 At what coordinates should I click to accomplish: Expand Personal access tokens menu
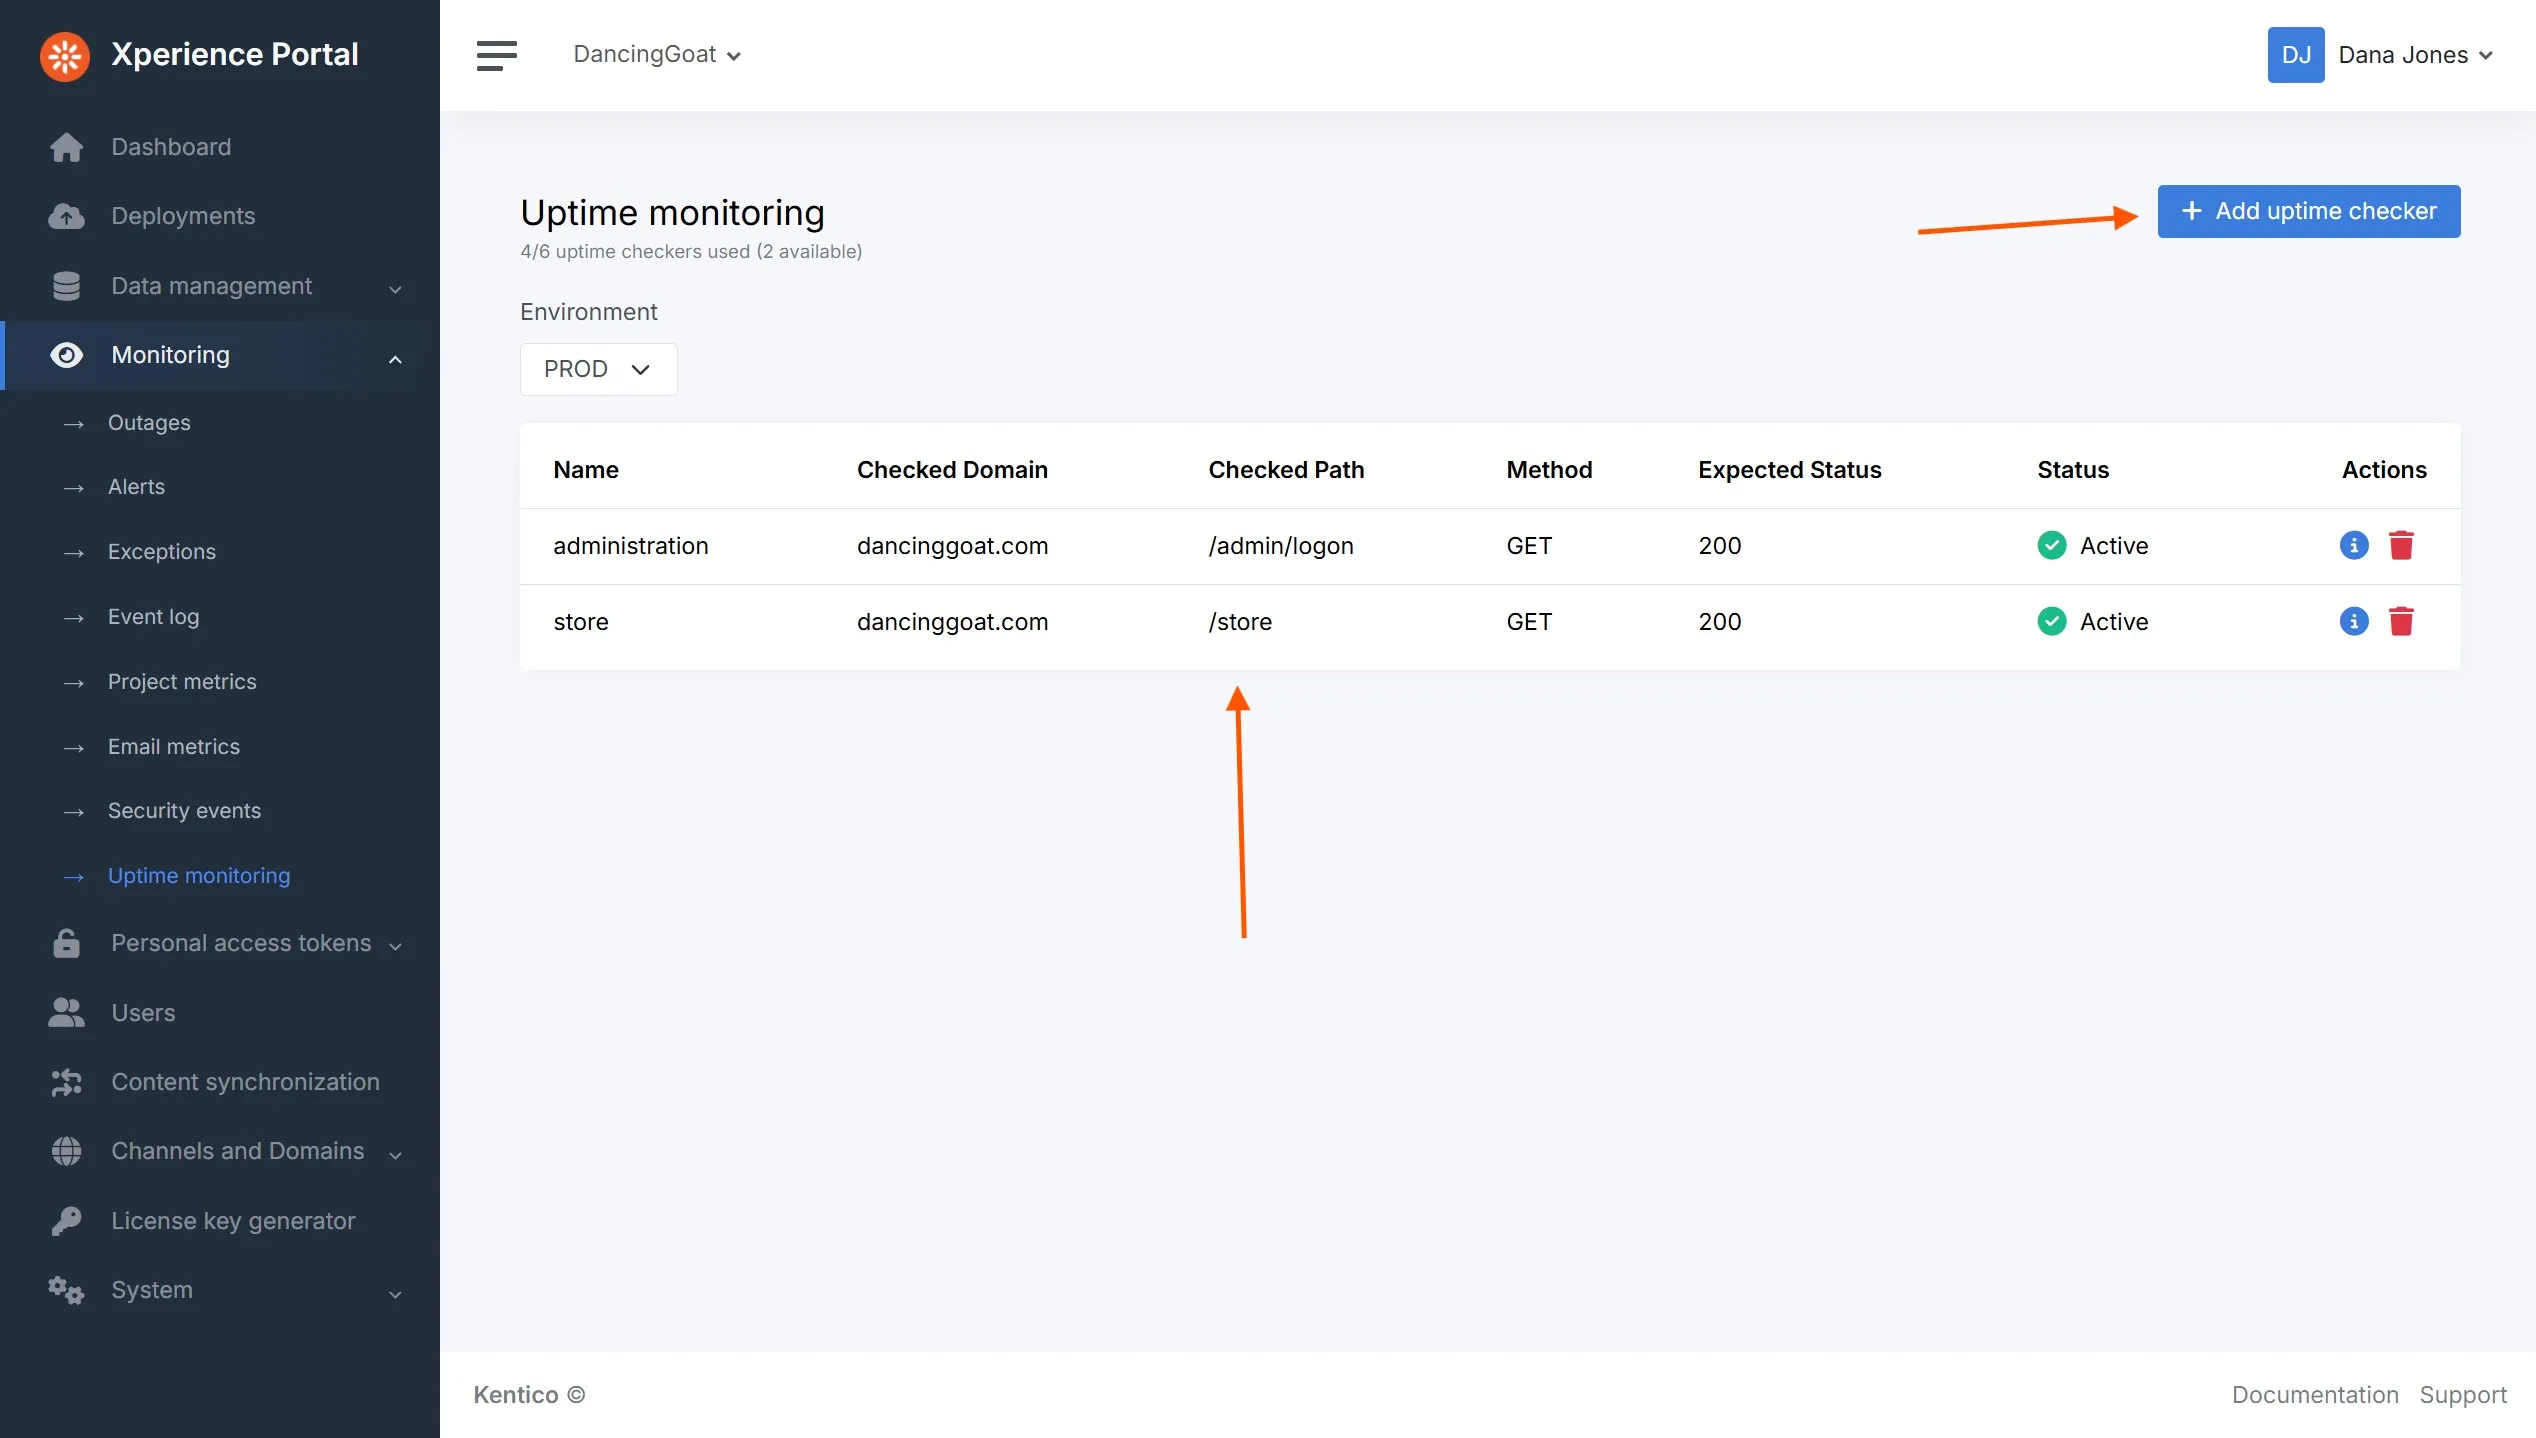pos(240,943)
